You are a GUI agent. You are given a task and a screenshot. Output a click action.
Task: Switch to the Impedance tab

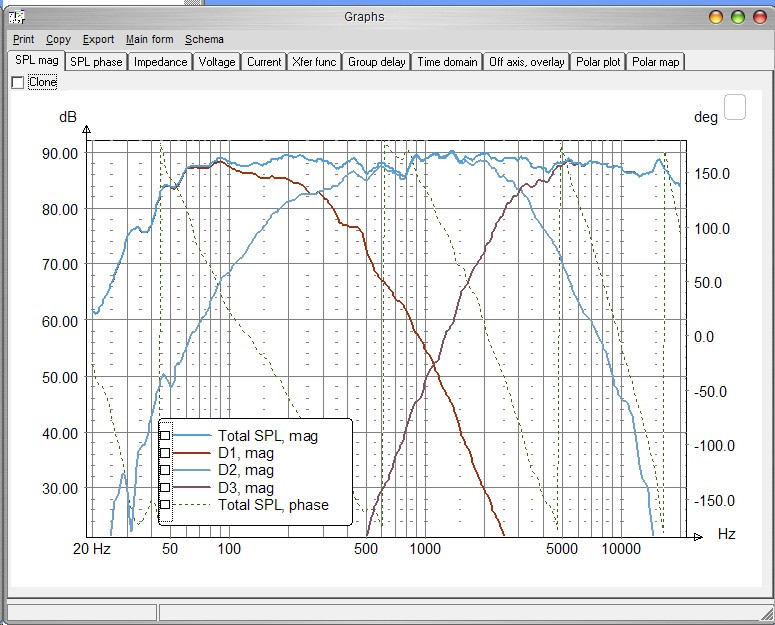[x=160, y=62]
